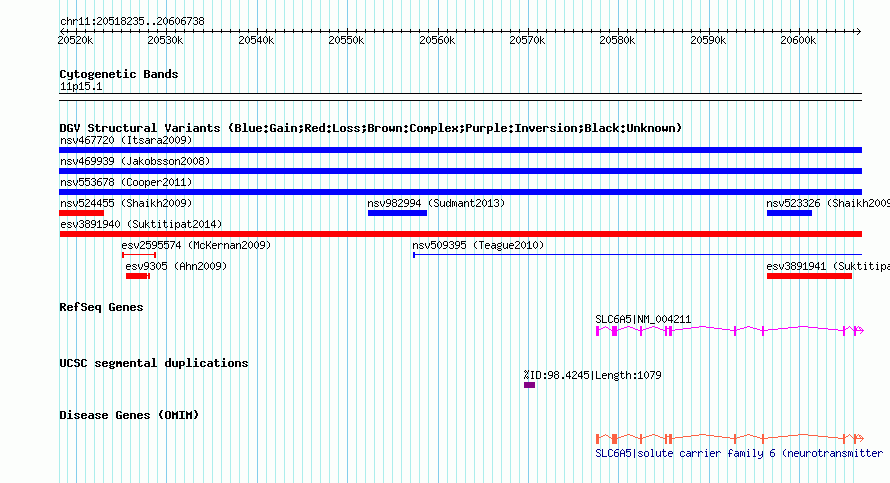Click the chr11:20518235..20606738 coordinate label
Screen dimensions: 890x483
point(132,21)
